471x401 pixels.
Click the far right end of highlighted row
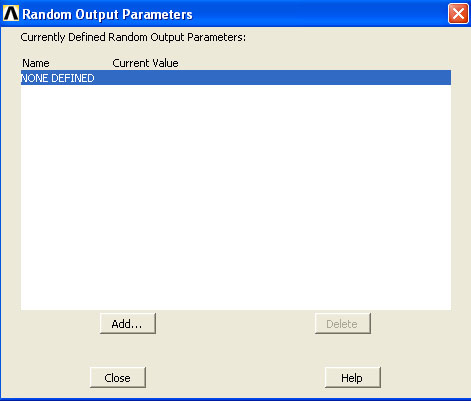(x=443, y=78)
